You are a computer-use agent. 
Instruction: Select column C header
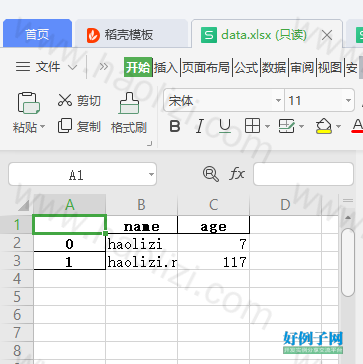click(x=213, y=205)
